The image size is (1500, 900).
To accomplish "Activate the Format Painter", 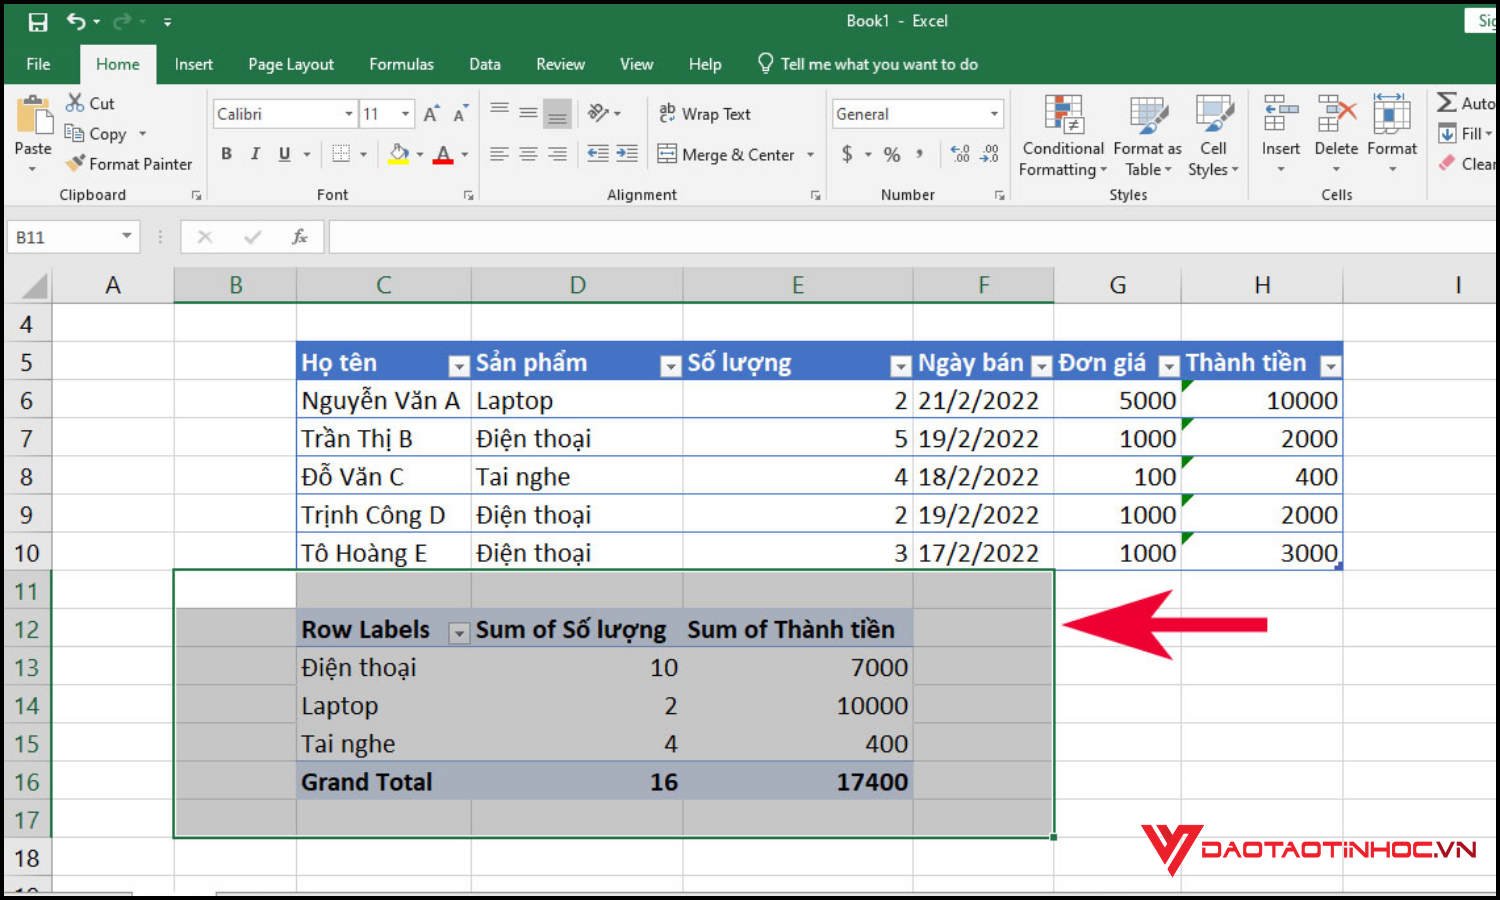I will pyautogui.click(x=129, y=164).
